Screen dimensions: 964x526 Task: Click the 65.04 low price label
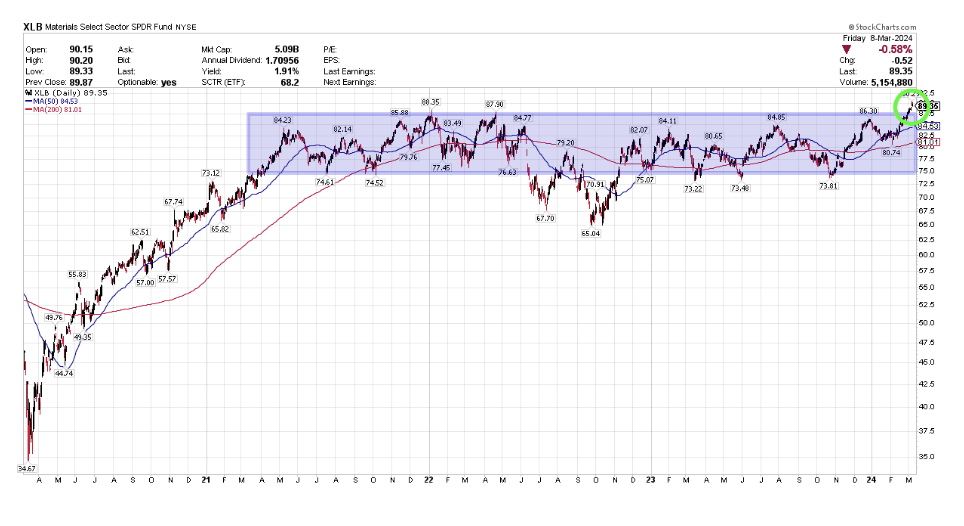coord(591,234)
